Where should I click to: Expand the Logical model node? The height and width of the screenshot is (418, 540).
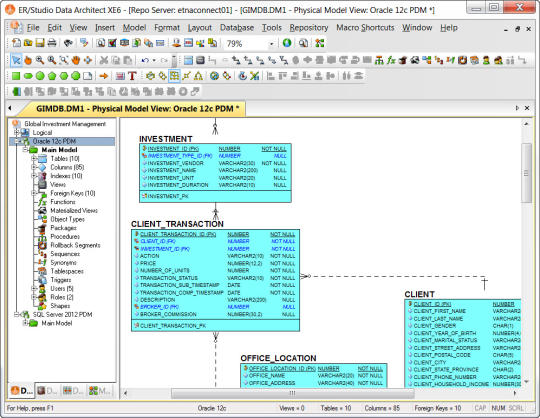coord(16,133)
